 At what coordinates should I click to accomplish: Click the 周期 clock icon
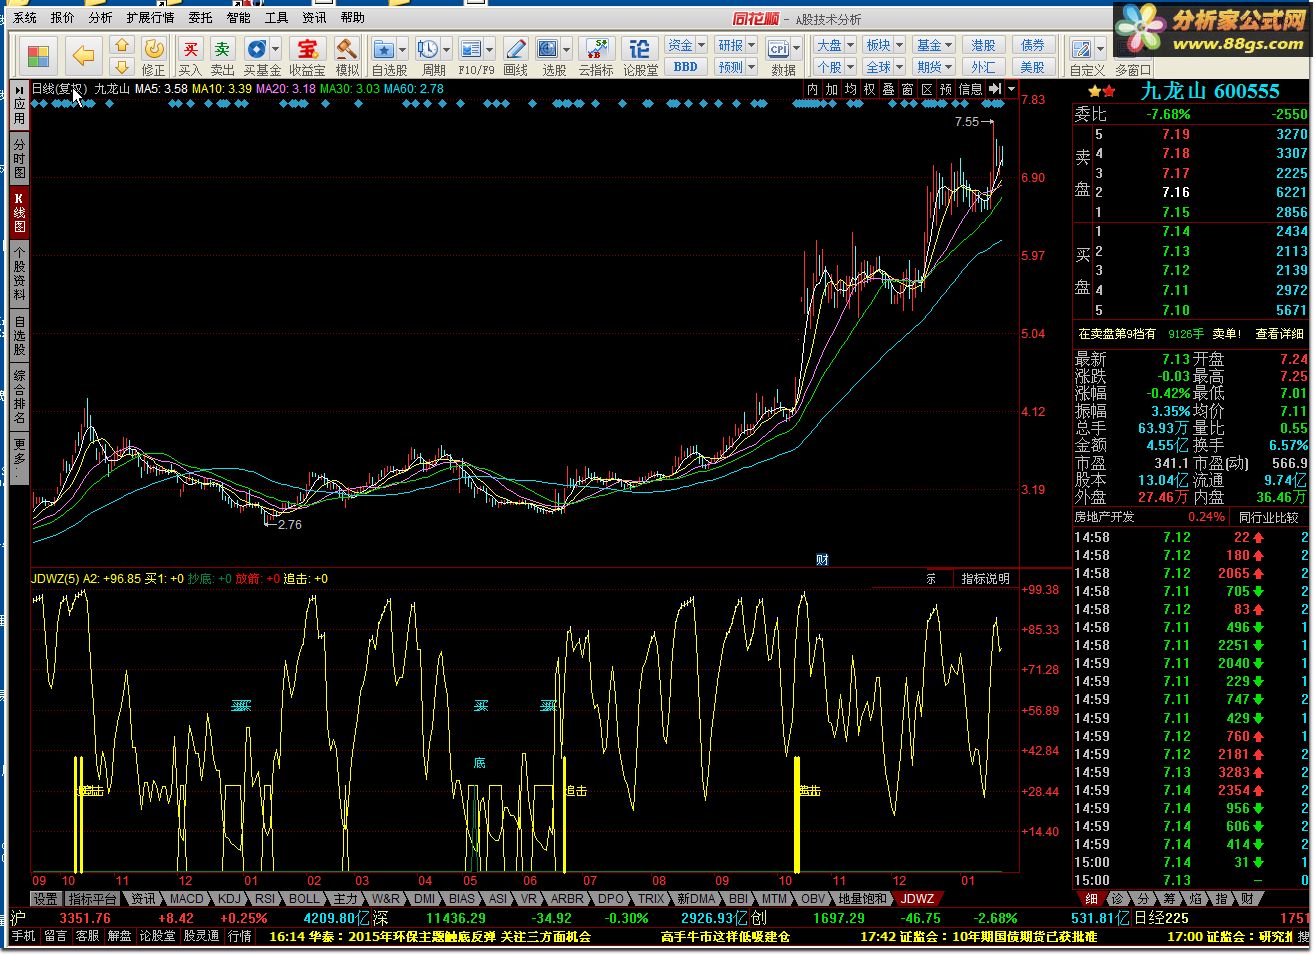428,48
